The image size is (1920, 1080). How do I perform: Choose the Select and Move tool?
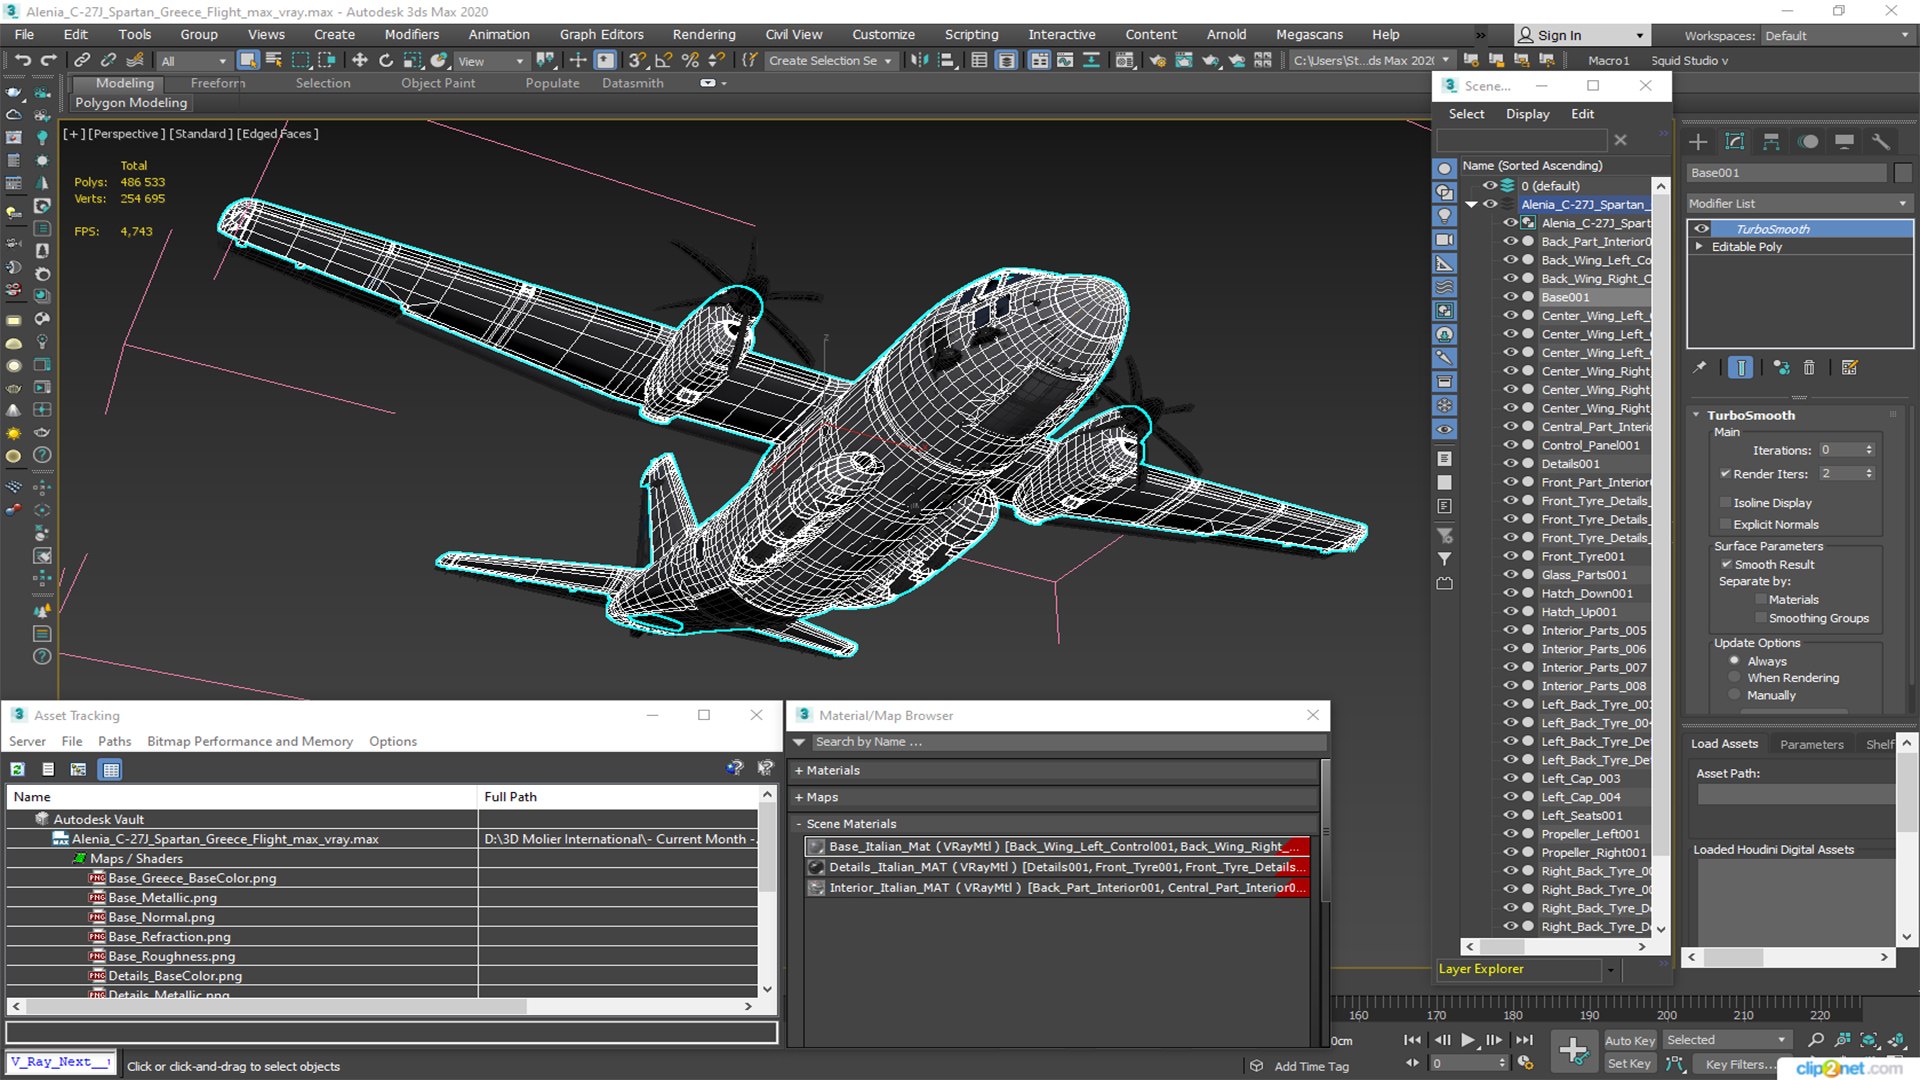pyautogui.click(x=359, y=60)
